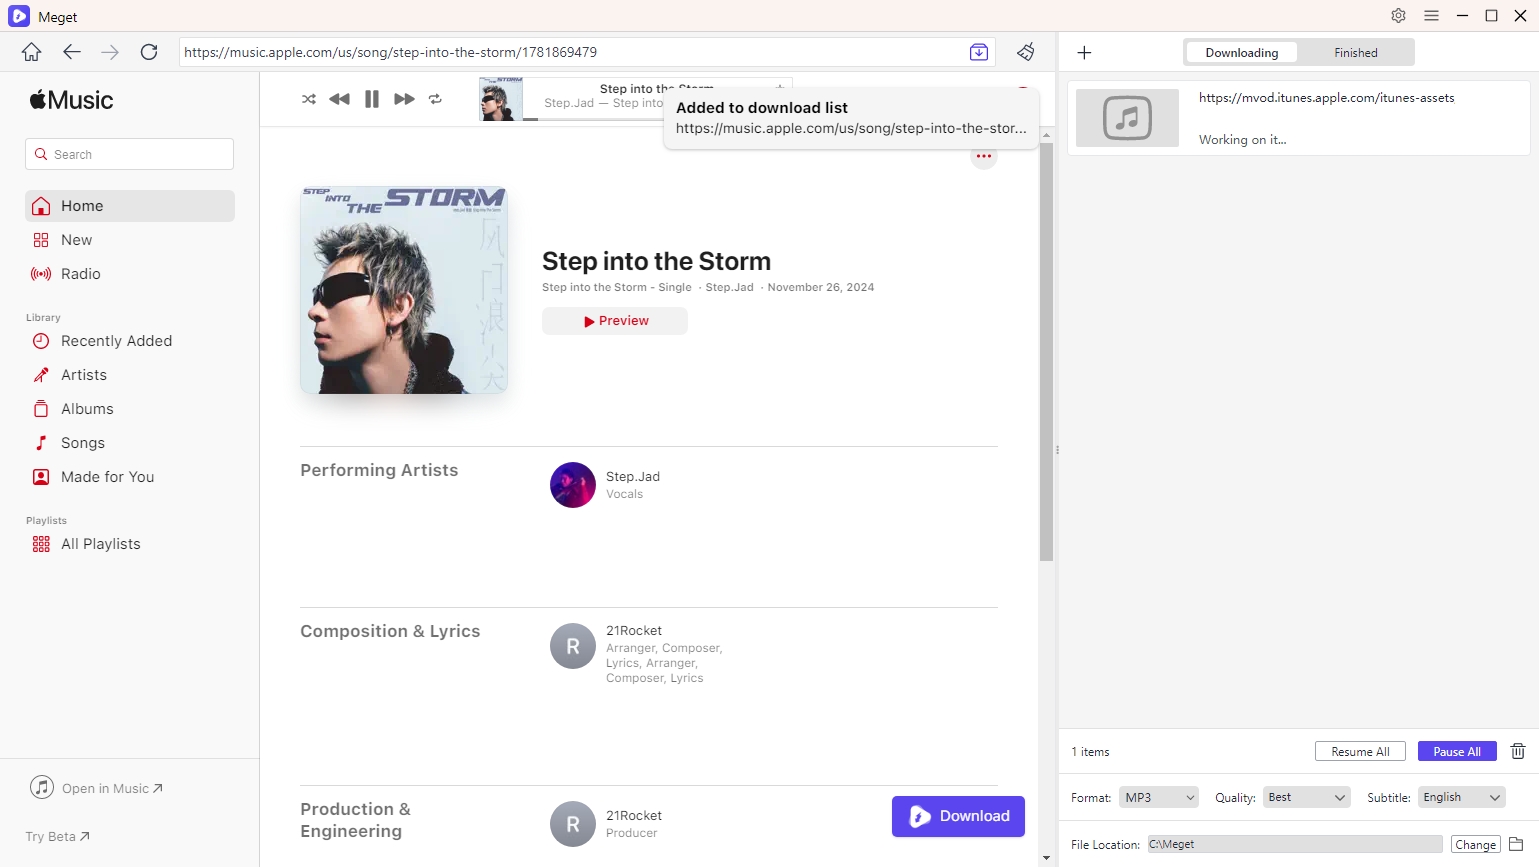
Task: Open the New section
Action: [130, 240]
